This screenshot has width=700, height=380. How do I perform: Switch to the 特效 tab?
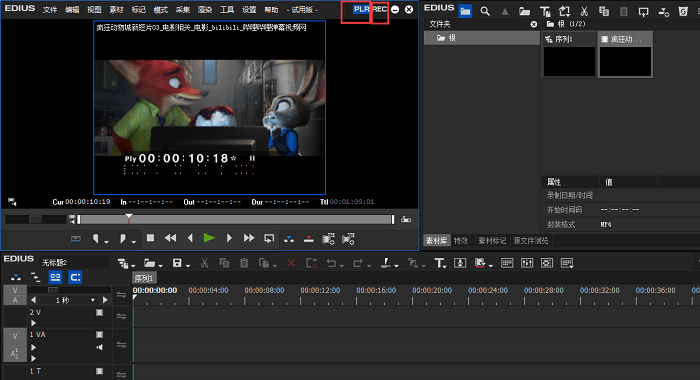[x=461, y=241]
